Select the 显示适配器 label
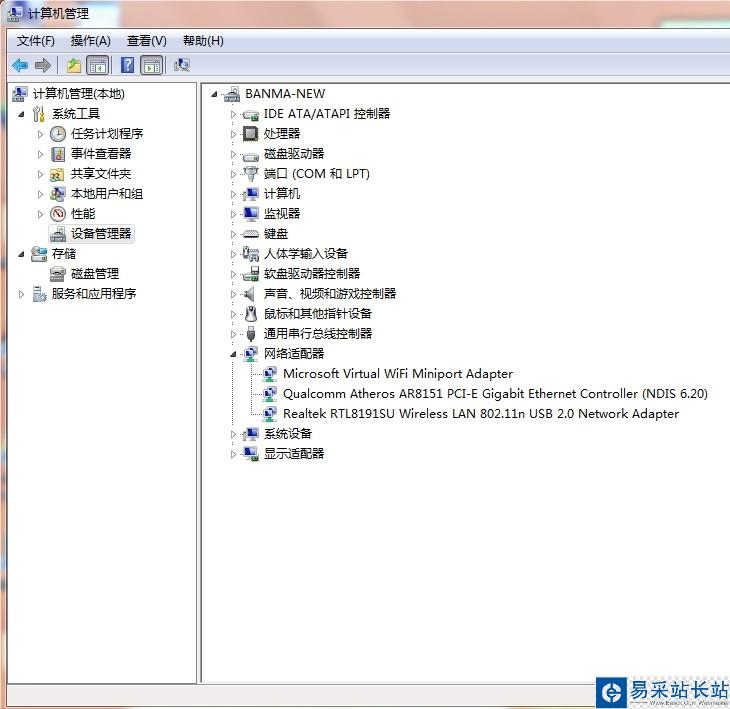Screen dimensions: 730x709 [x=294, y=454]
